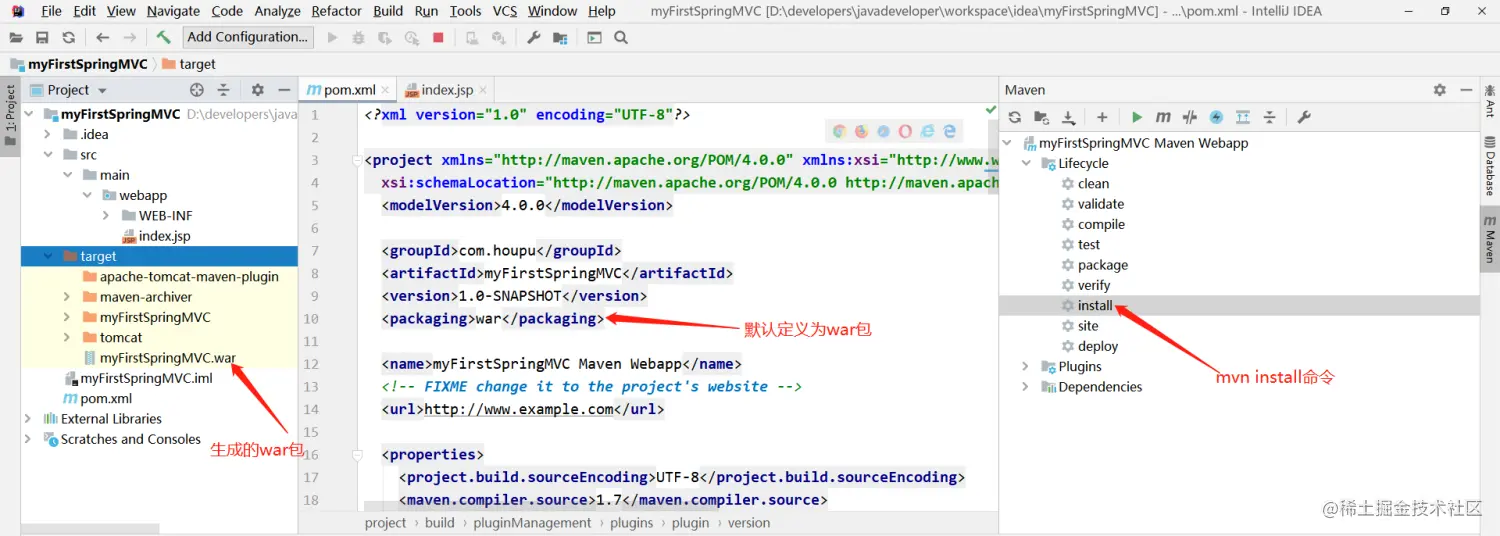Add Maven project with plus icon
Viewport: 1500px width, 536px height.
(x=1102, y=117)
